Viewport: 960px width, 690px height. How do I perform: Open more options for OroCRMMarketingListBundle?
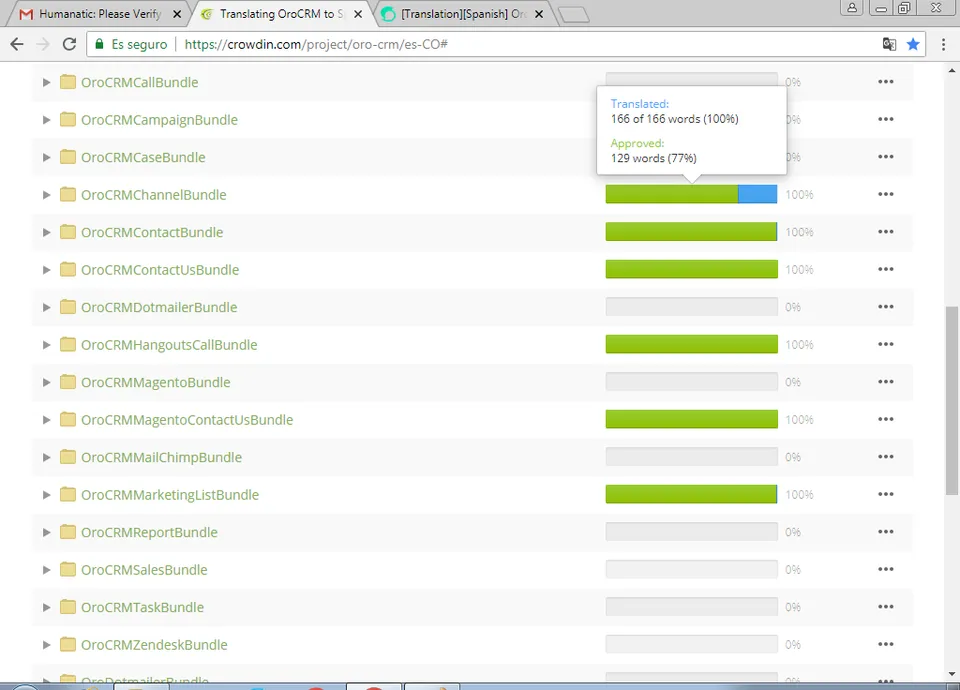point(885,494)
